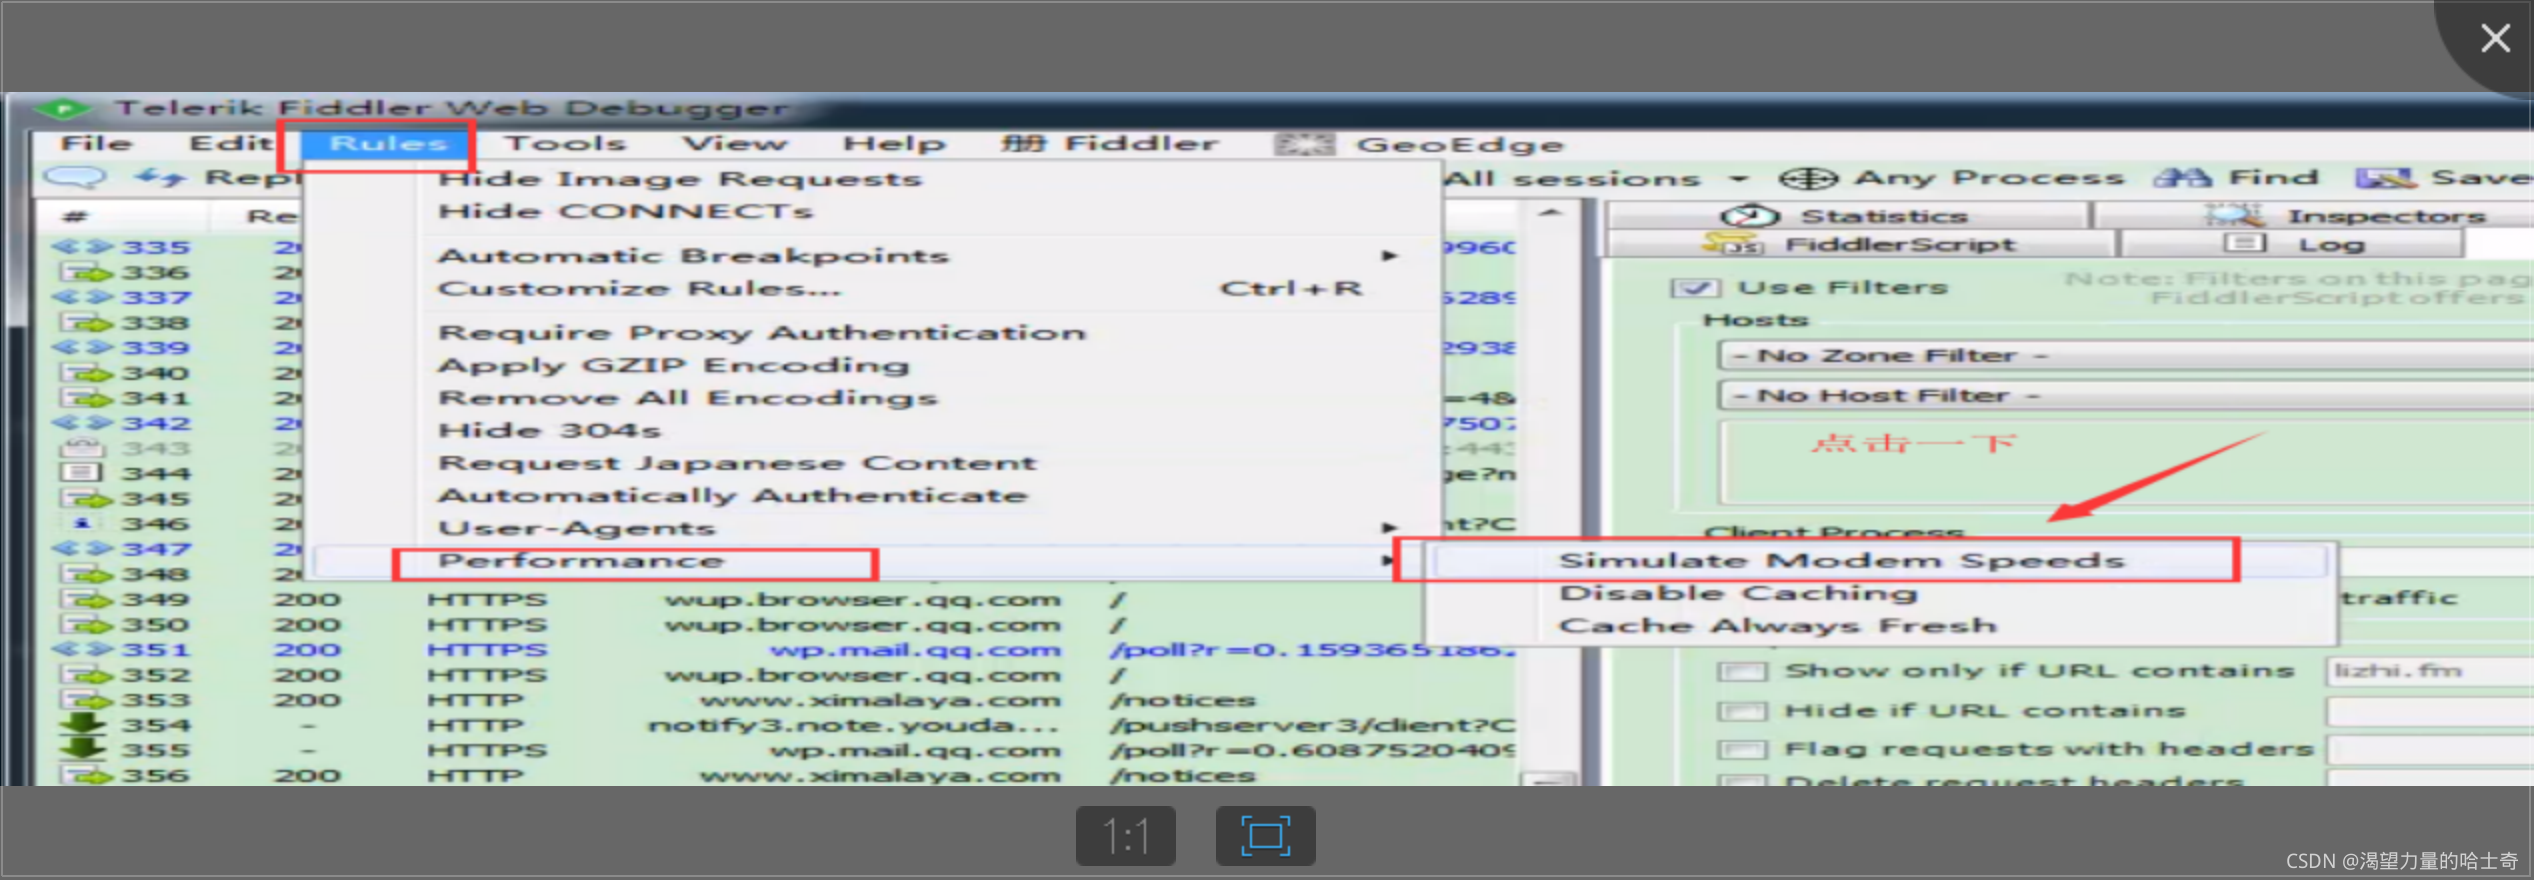This screenshot has height=880, width=2534.
Task: Click the comment bubble toolbar icon
Action: pos(74,178)
